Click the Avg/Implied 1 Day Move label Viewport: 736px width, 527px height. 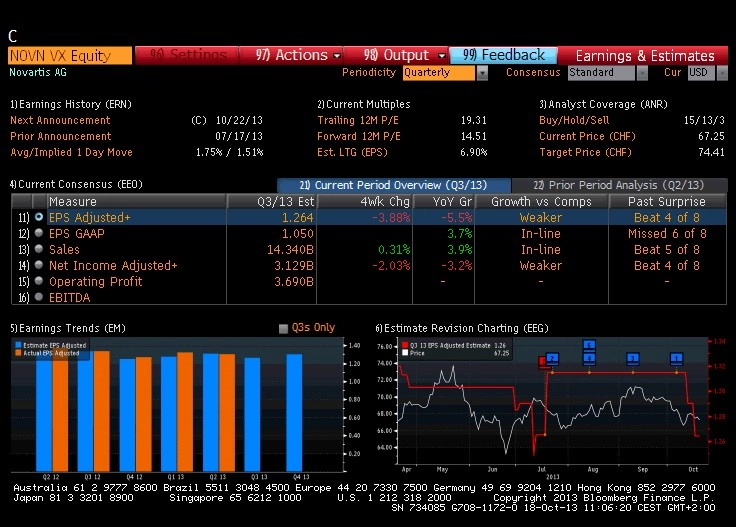(x=71, y=152)
